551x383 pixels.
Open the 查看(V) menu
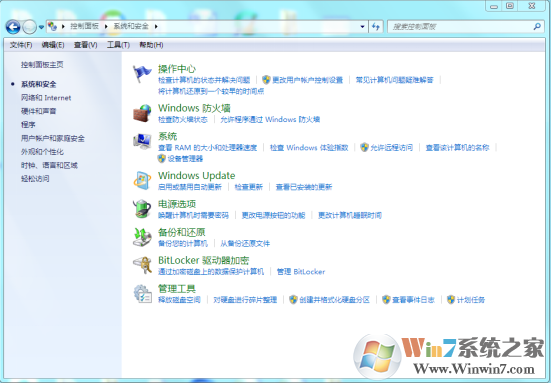click(85, 45)
